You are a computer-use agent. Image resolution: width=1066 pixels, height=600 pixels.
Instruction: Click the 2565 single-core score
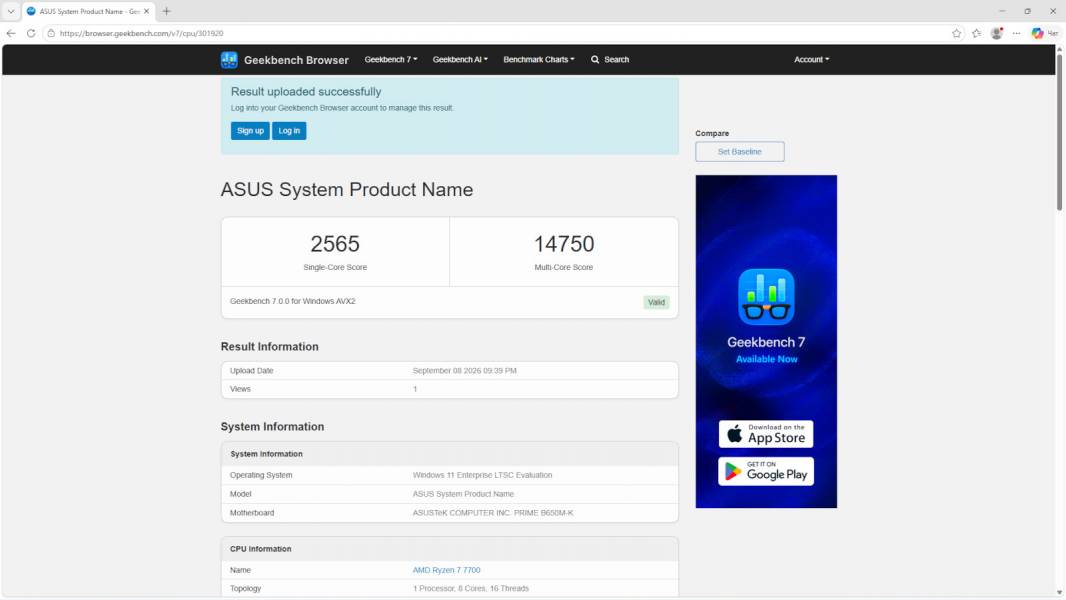tap(335, 244)
